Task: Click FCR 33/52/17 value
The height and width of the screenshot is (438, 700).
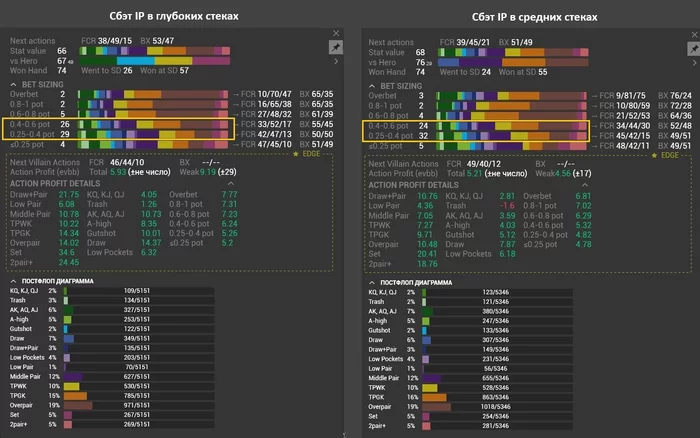Action: (x=266, y=124)
